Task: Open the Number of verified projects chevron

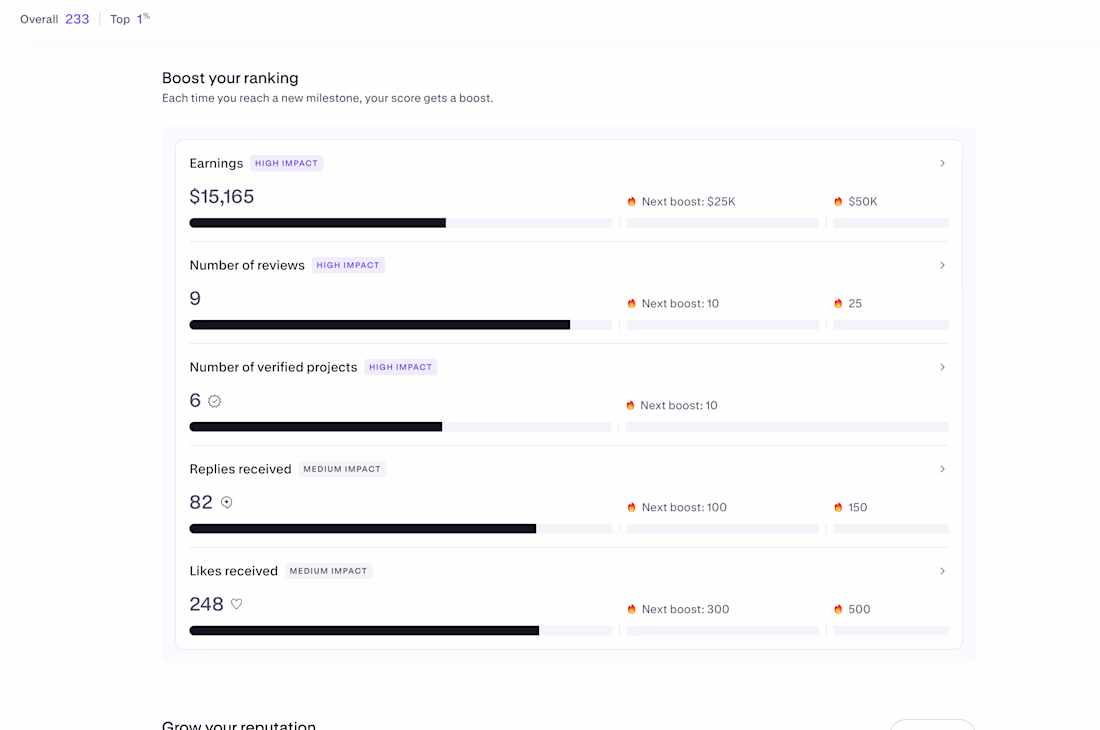Action: pos(942,367)
